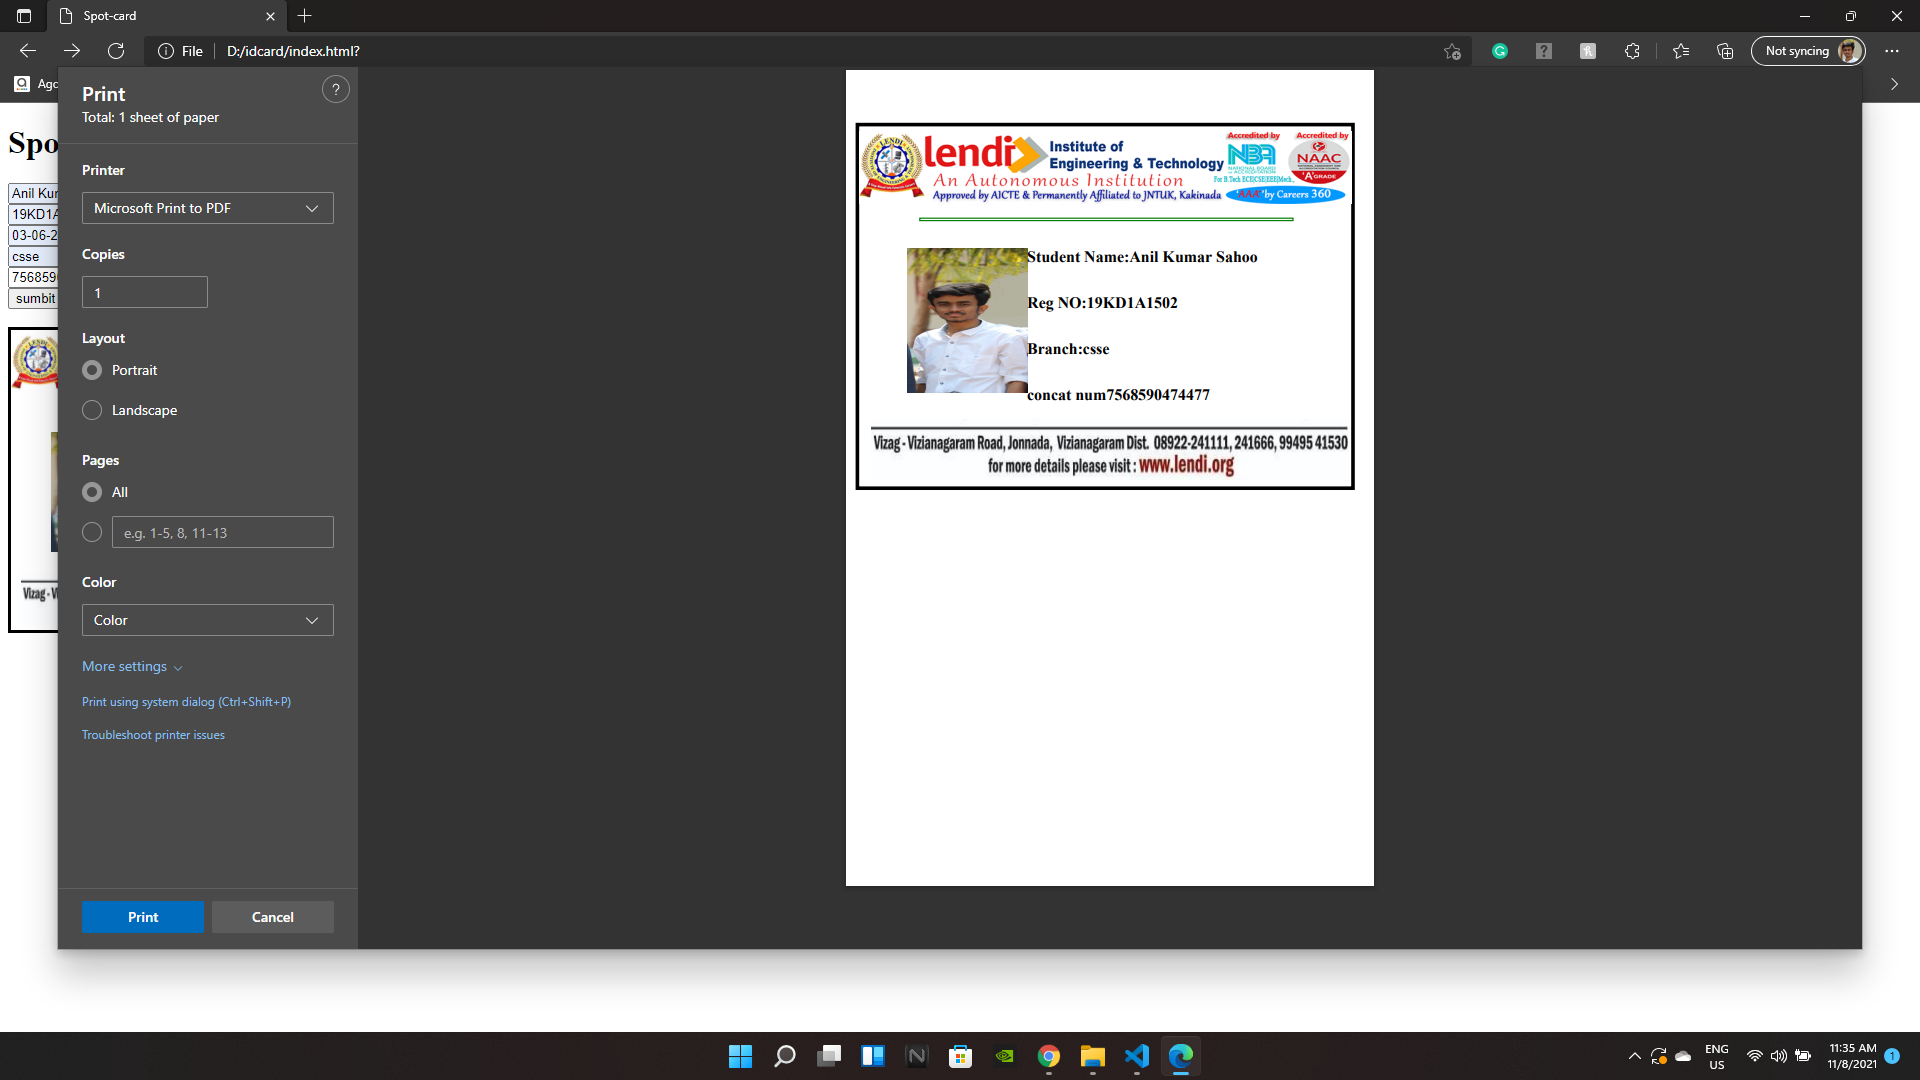Open the Grammarly browser extension
The width and height of the screenshot is (1920, 1080).
tap(1500, 51)
